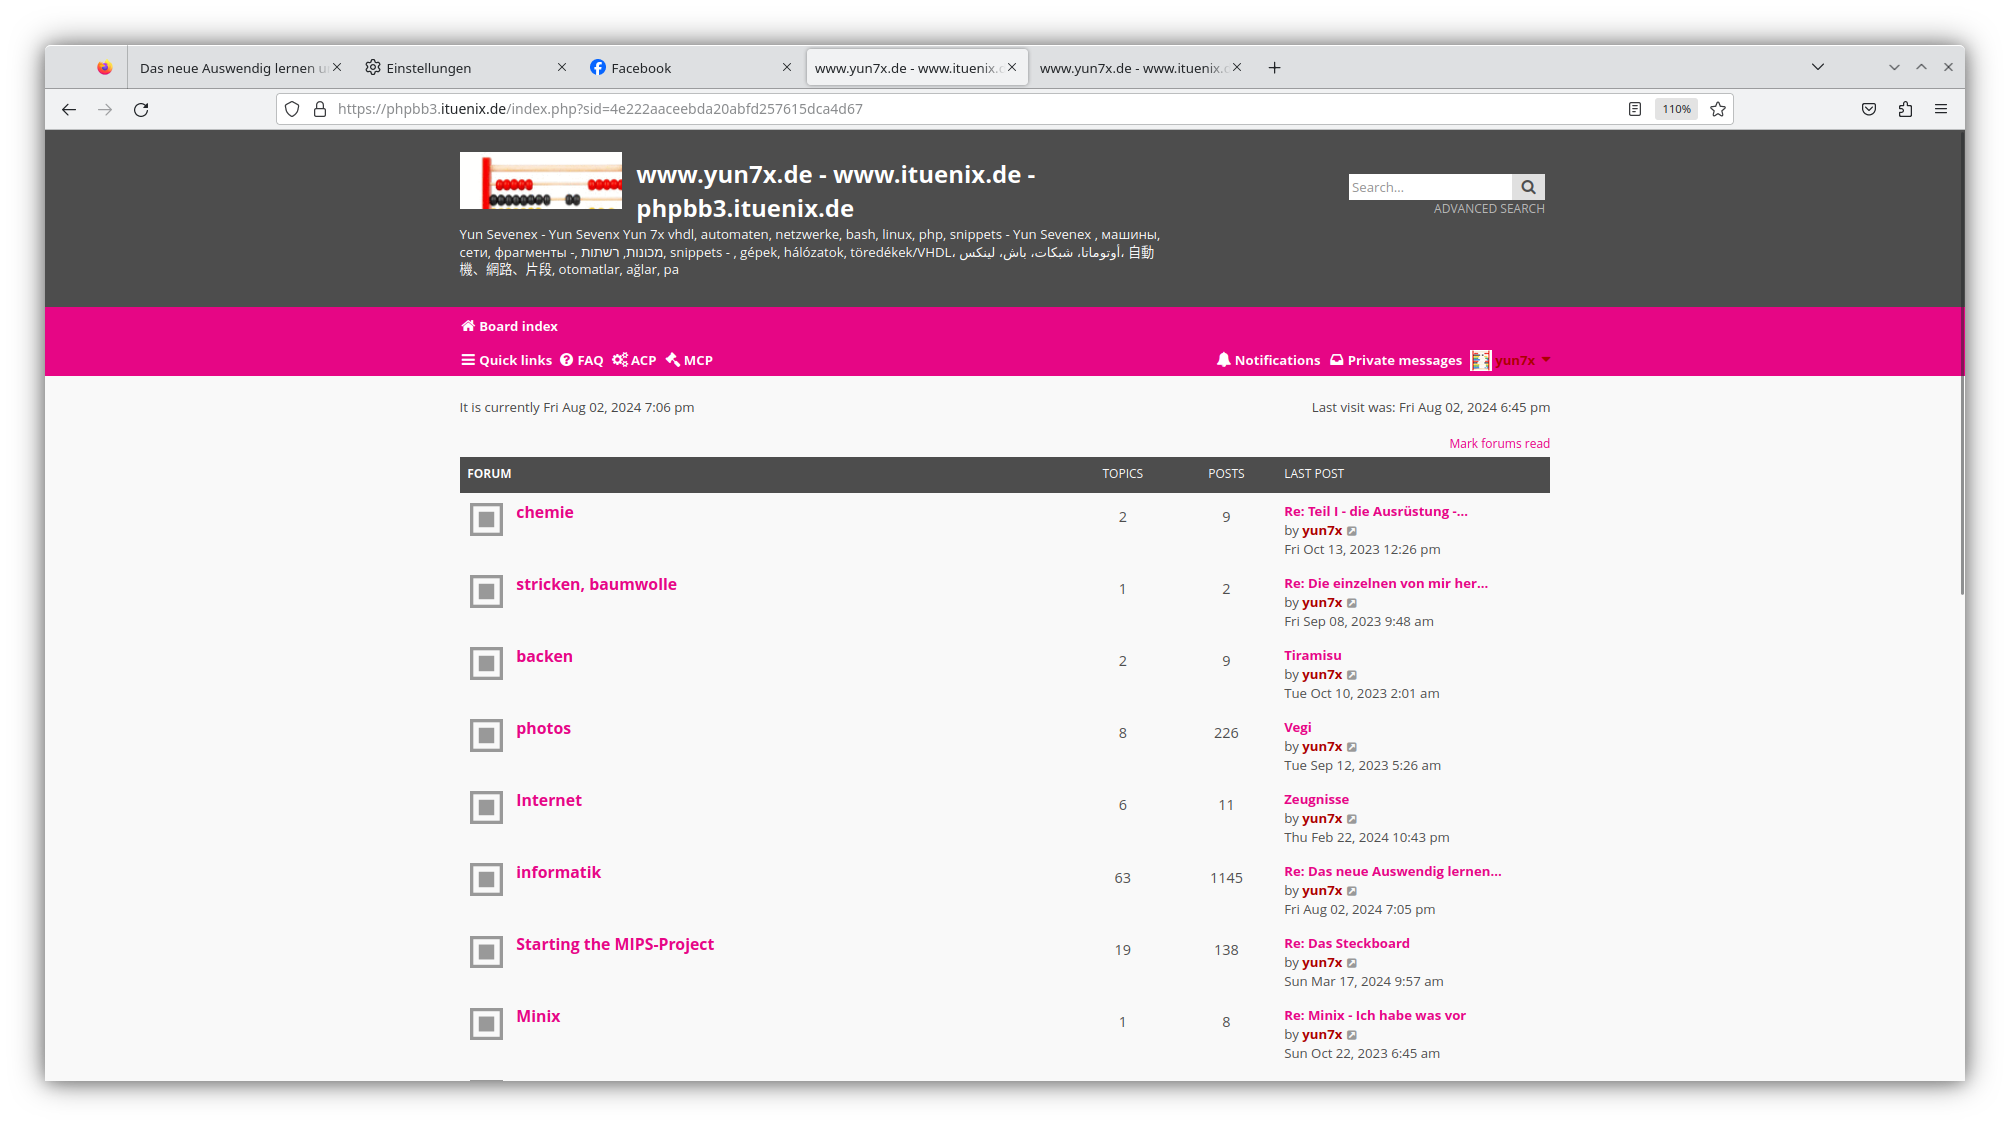The height and width of the screenshot is (1126, 2010).
Task: Open the Notifications bell
Action: pos(1268,360)
